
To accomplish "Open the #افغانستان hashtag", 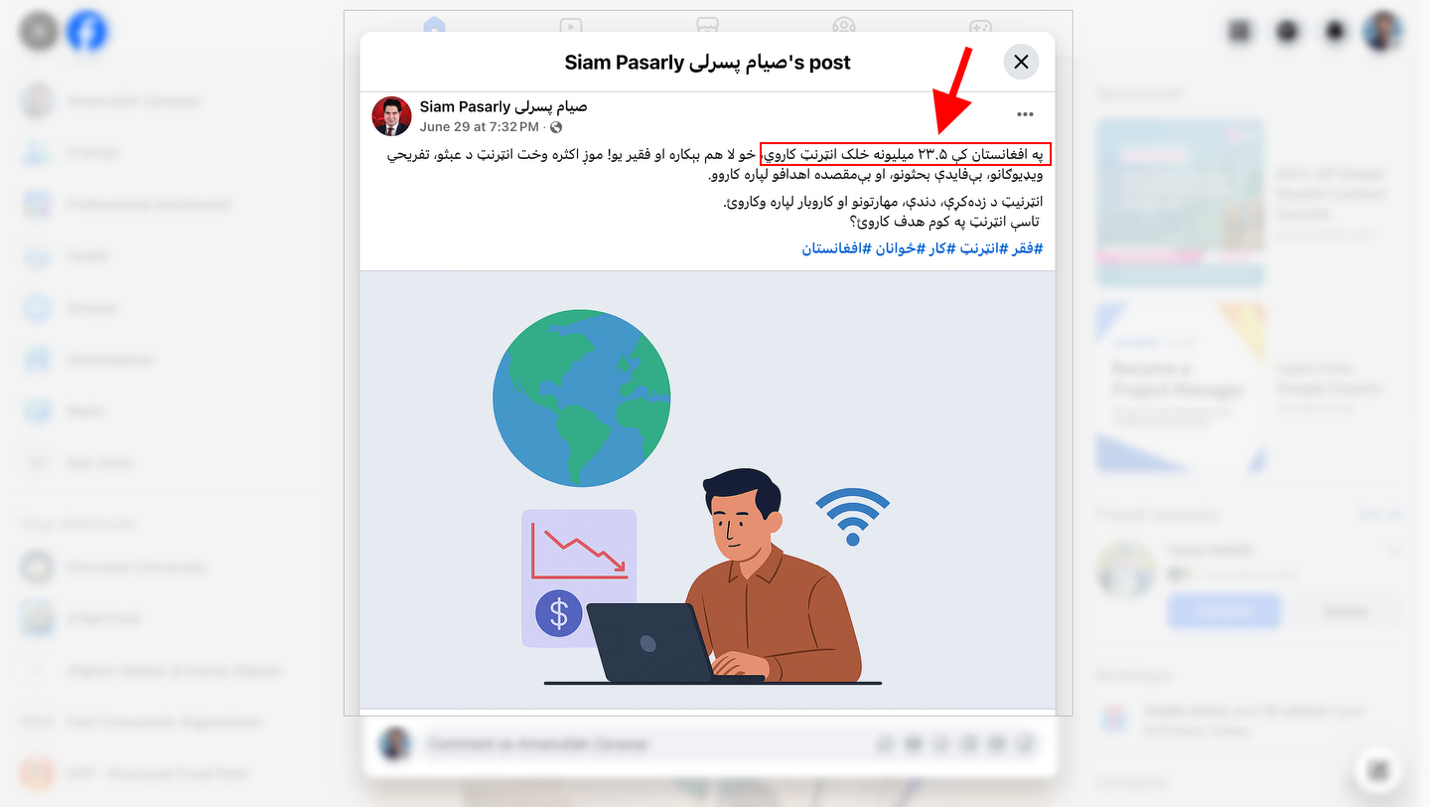I will [836, 248].
